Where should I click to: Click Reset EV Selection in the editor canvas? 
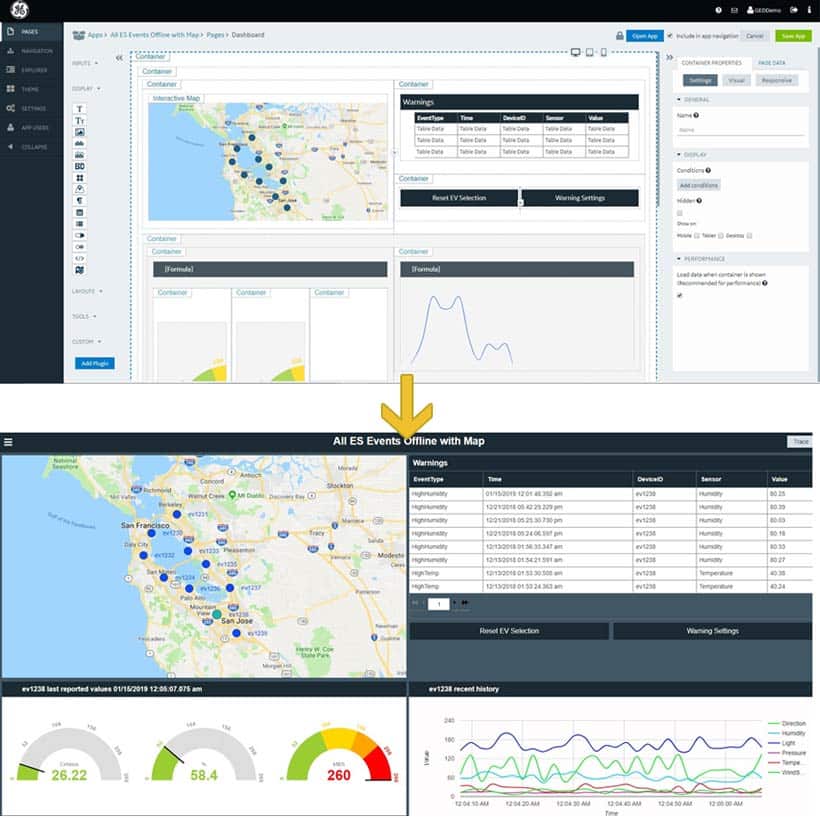click(459, 198)
